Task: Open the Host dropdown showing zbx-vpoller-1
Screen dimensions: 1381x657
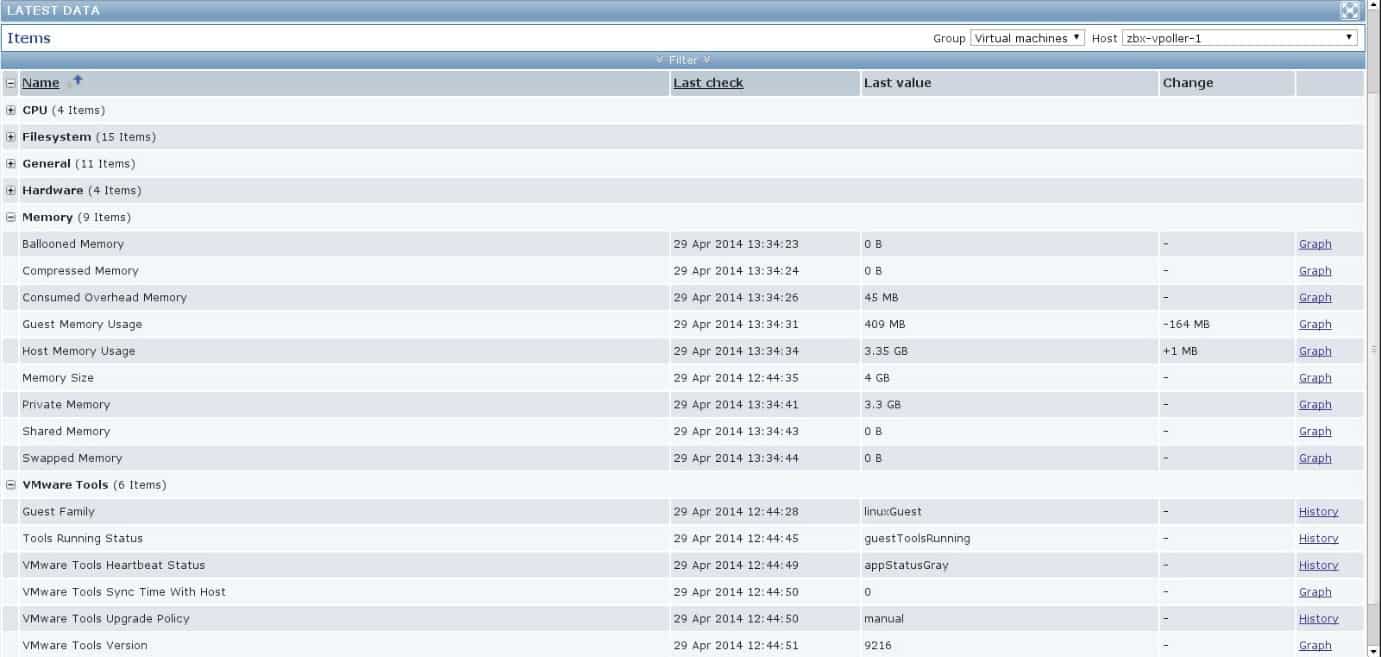Action: pos(1240,38)
